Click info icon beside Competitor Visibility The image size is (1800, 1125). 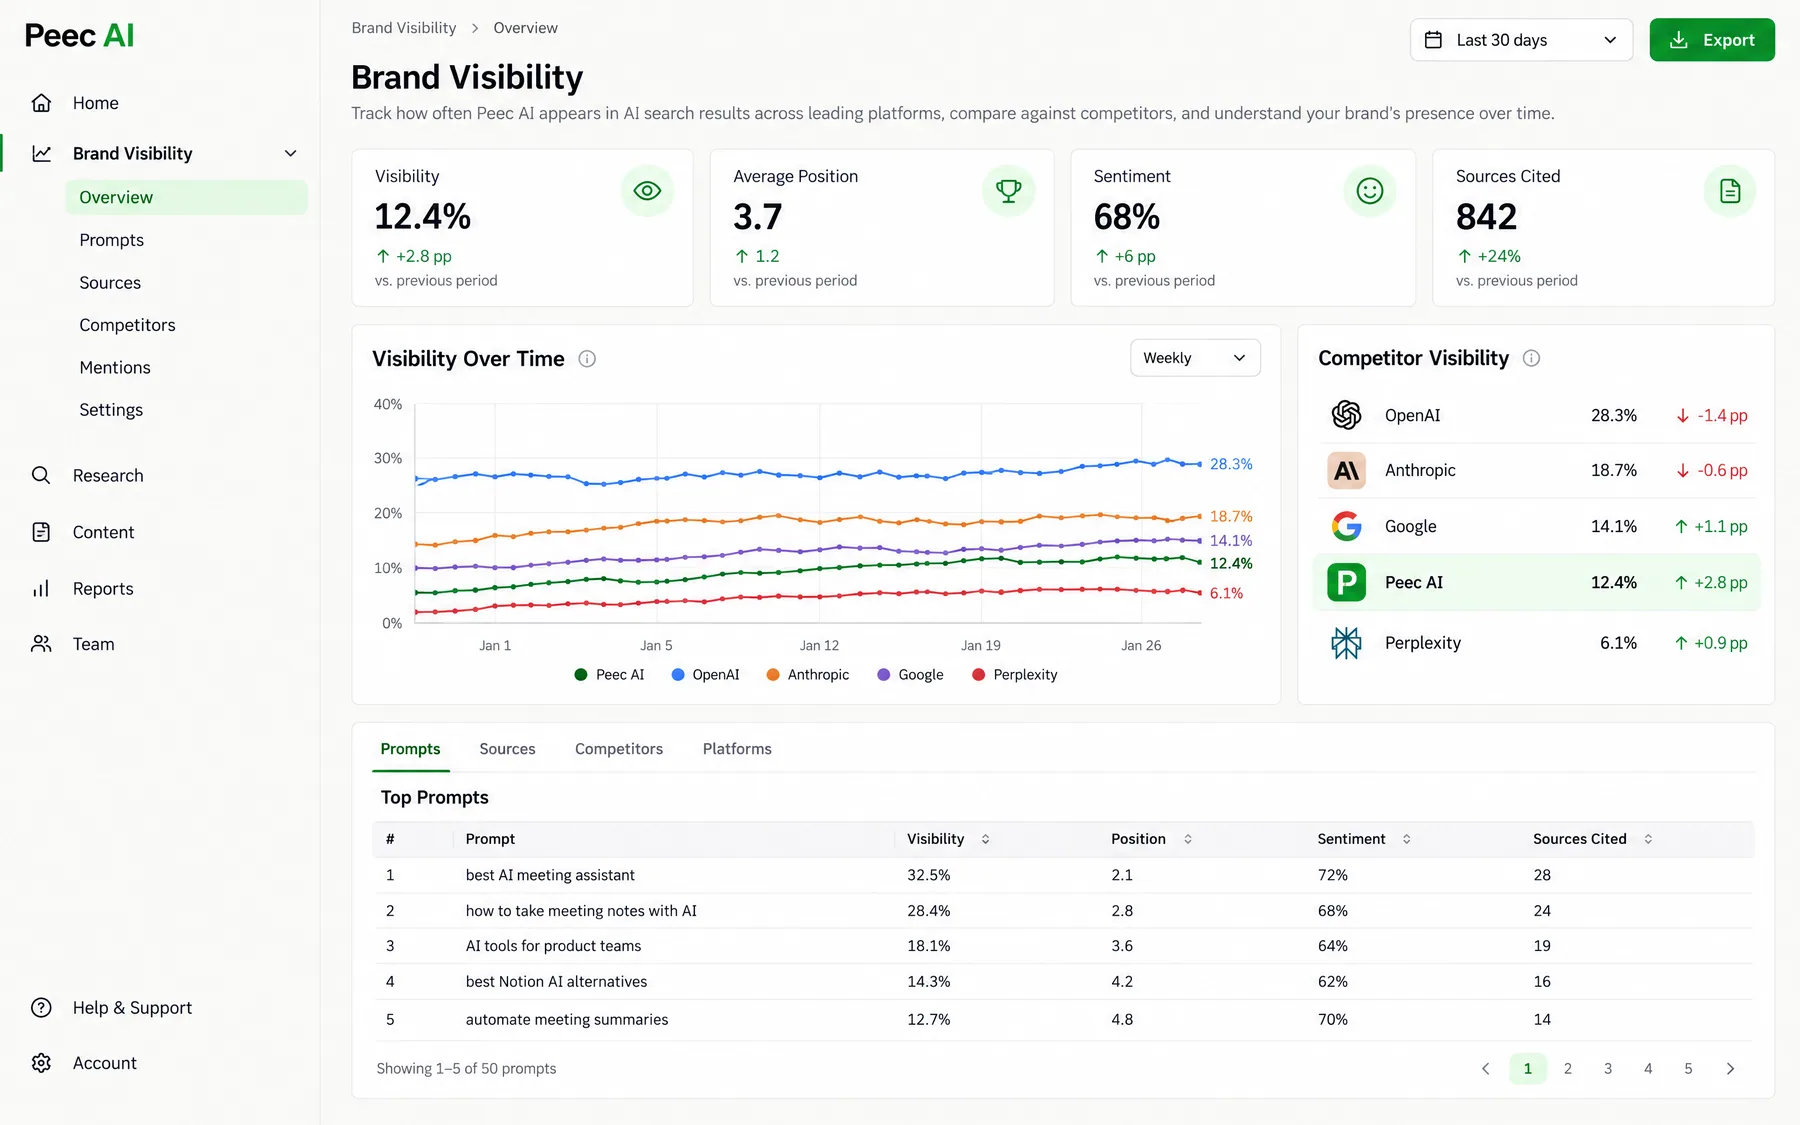[x=1531, y=358]
